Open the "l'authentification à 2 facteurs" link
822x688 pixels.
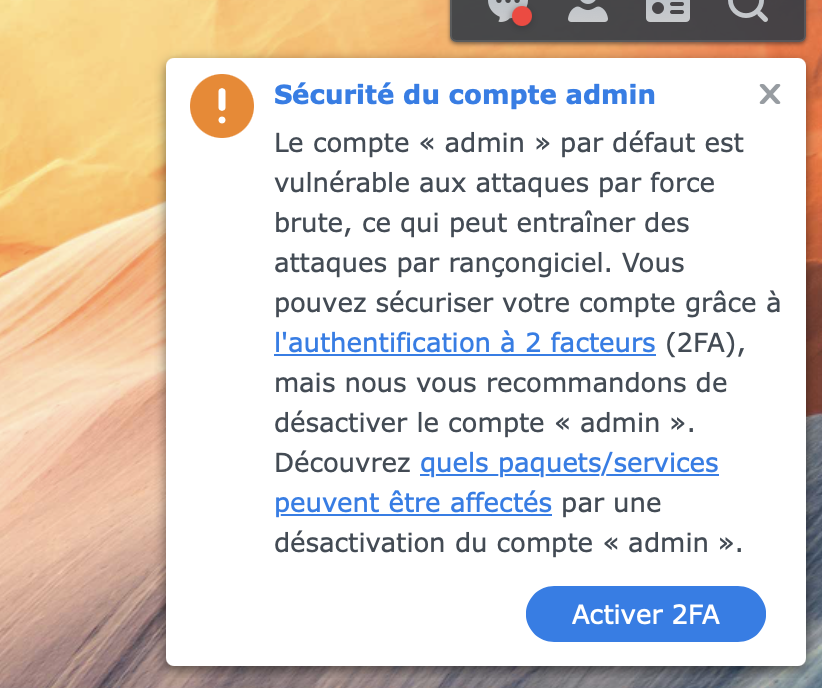465,343
